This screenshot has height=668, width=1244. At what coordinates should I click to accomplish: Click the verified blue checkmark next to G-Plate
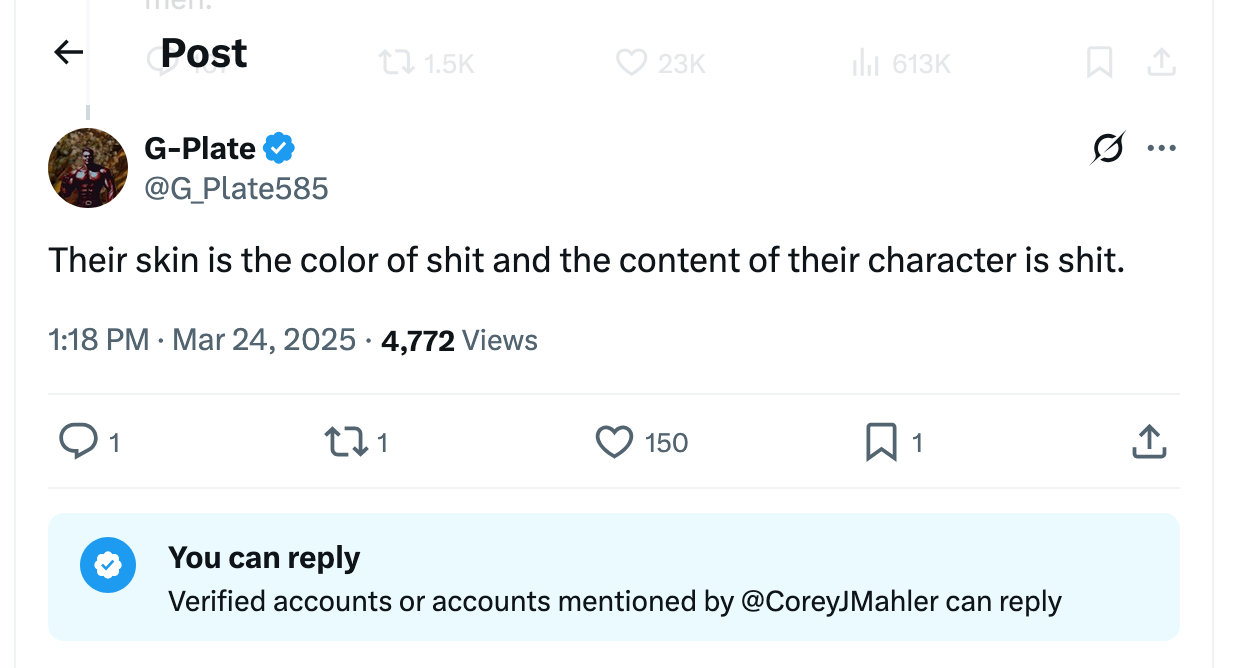pyautogui.click(x=278, y=147)
